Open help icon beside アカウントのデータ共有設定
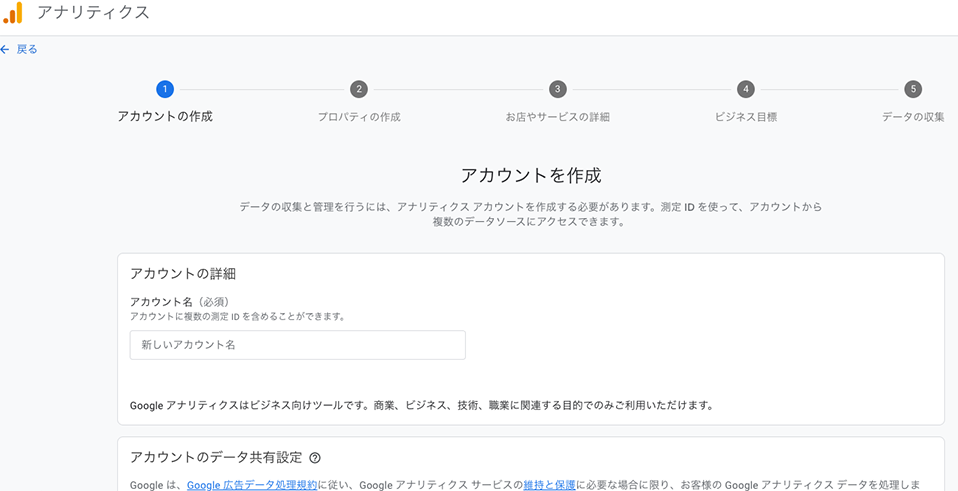 pyautogui.click(x=315, y=458)
